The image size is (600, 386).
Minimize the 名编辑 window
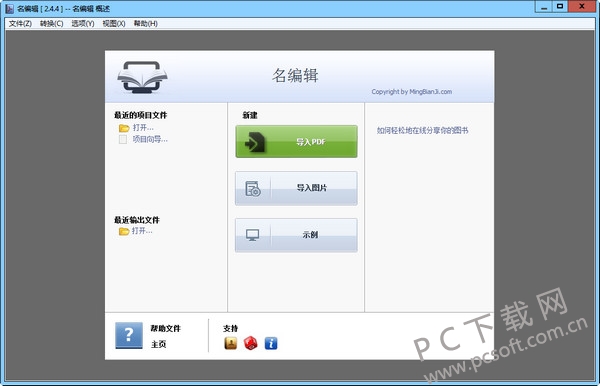click(544, 7)
